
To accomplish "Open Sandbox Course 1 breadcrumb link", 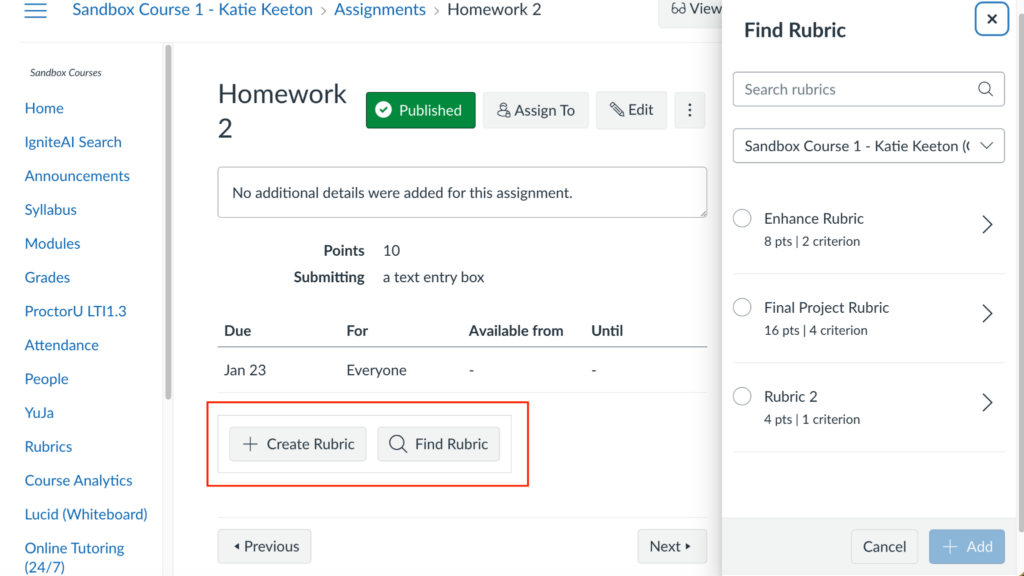I will click(x=192, y=10).
